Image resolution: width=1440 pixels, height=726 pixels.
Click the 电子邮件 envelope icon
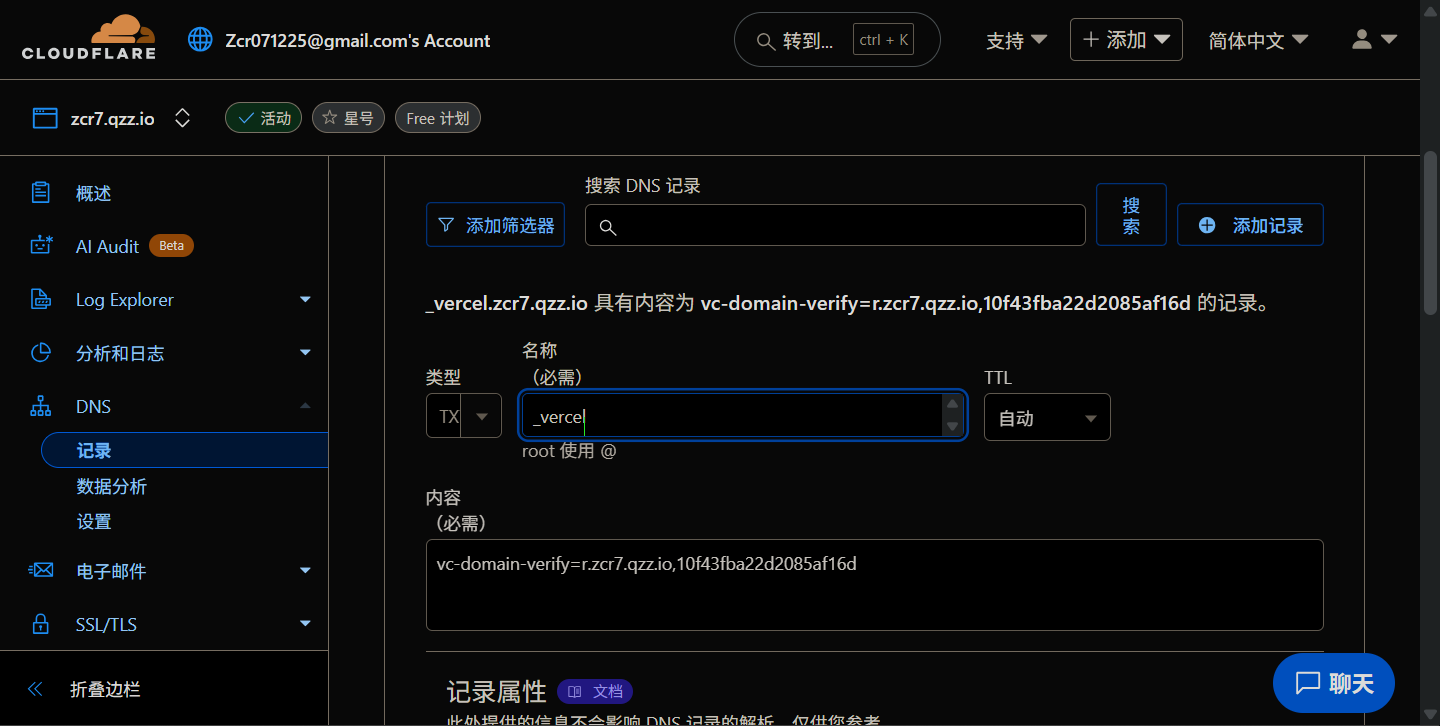pos(41,570)
